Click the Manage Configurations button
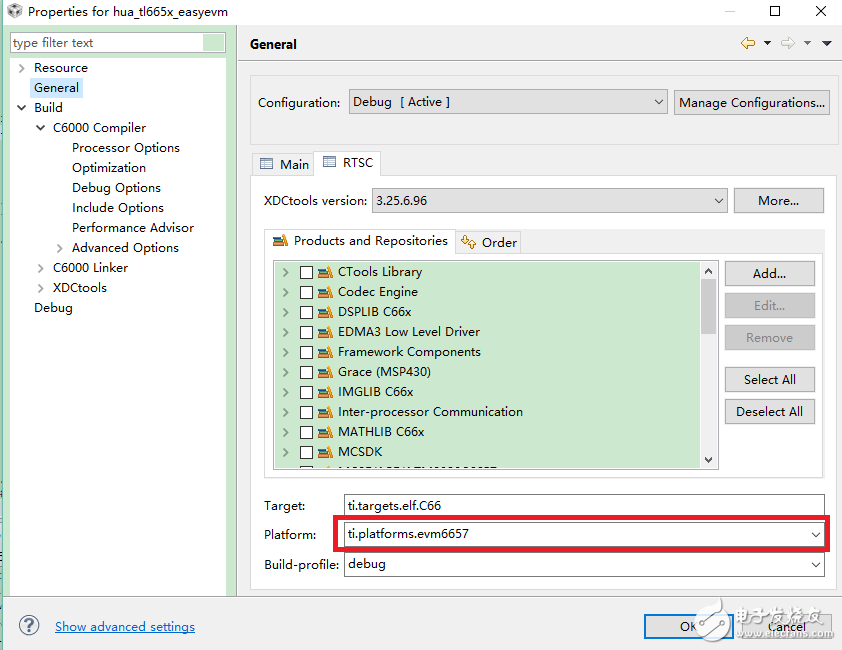The width and height of the screenshot is (842, 650). [752, 102]
